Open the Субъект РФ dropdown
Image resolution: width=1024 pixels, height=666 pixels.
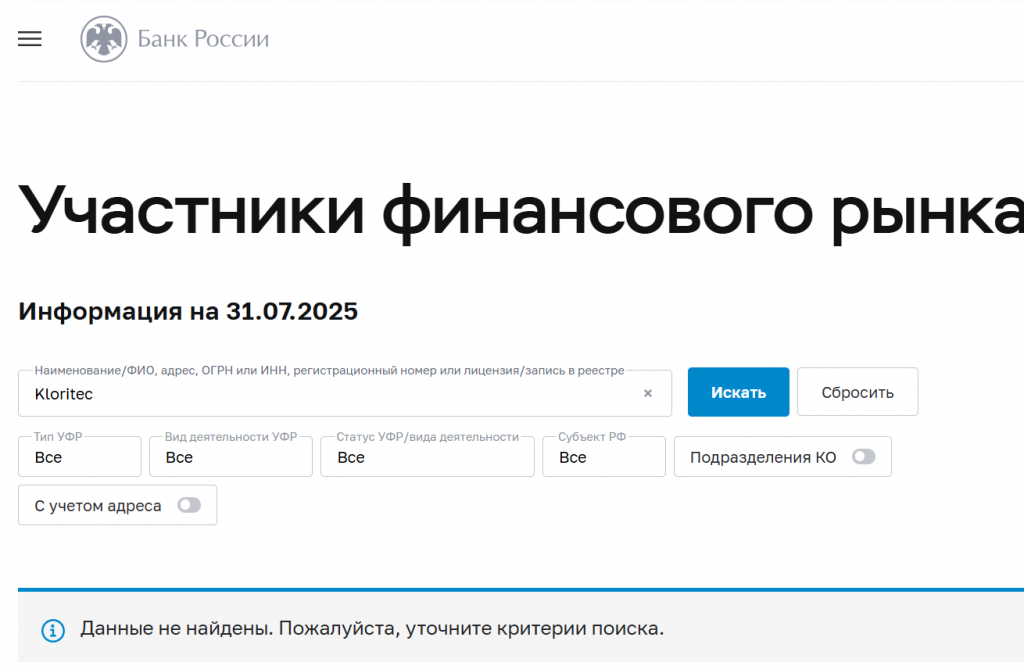(604, 456)
